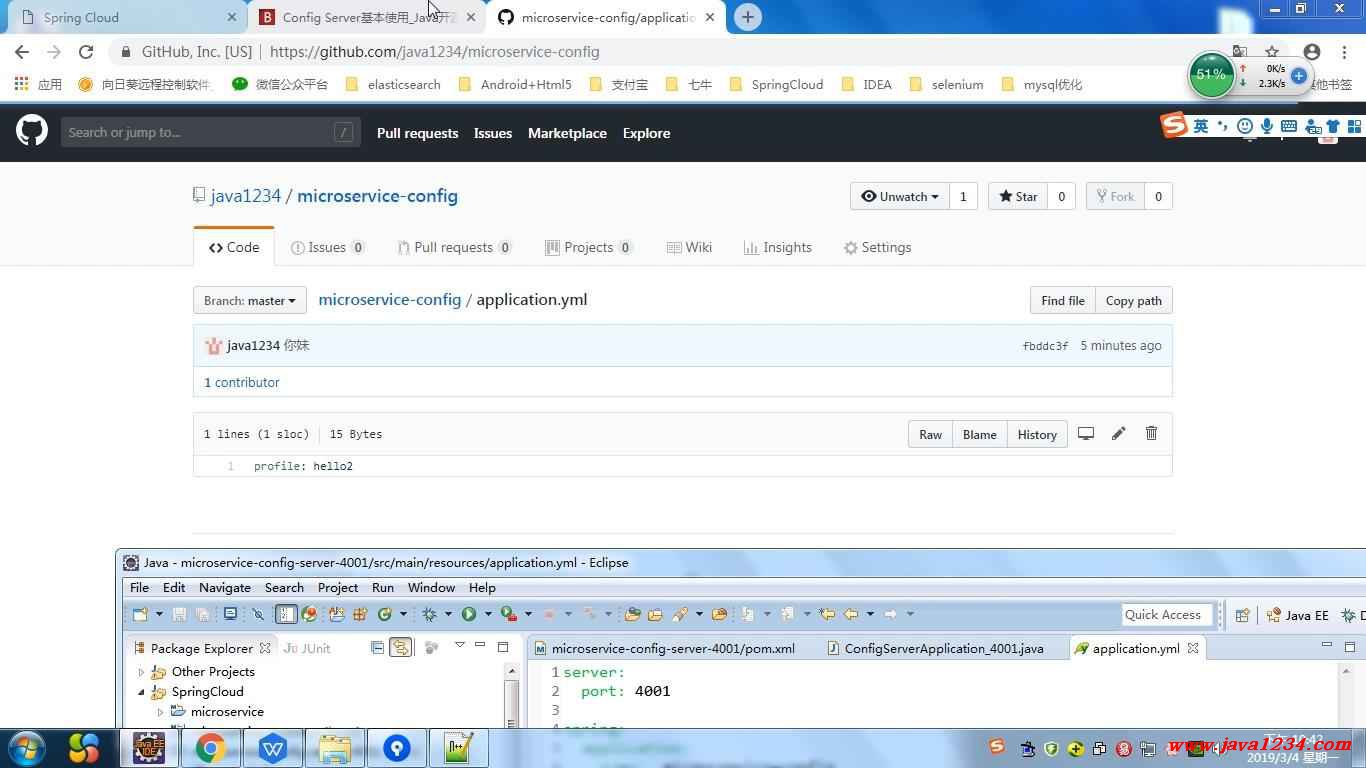The image size is (1366, 768).
Task: Open the Branch: master dropdown
Action: click(x=250, y=300)
